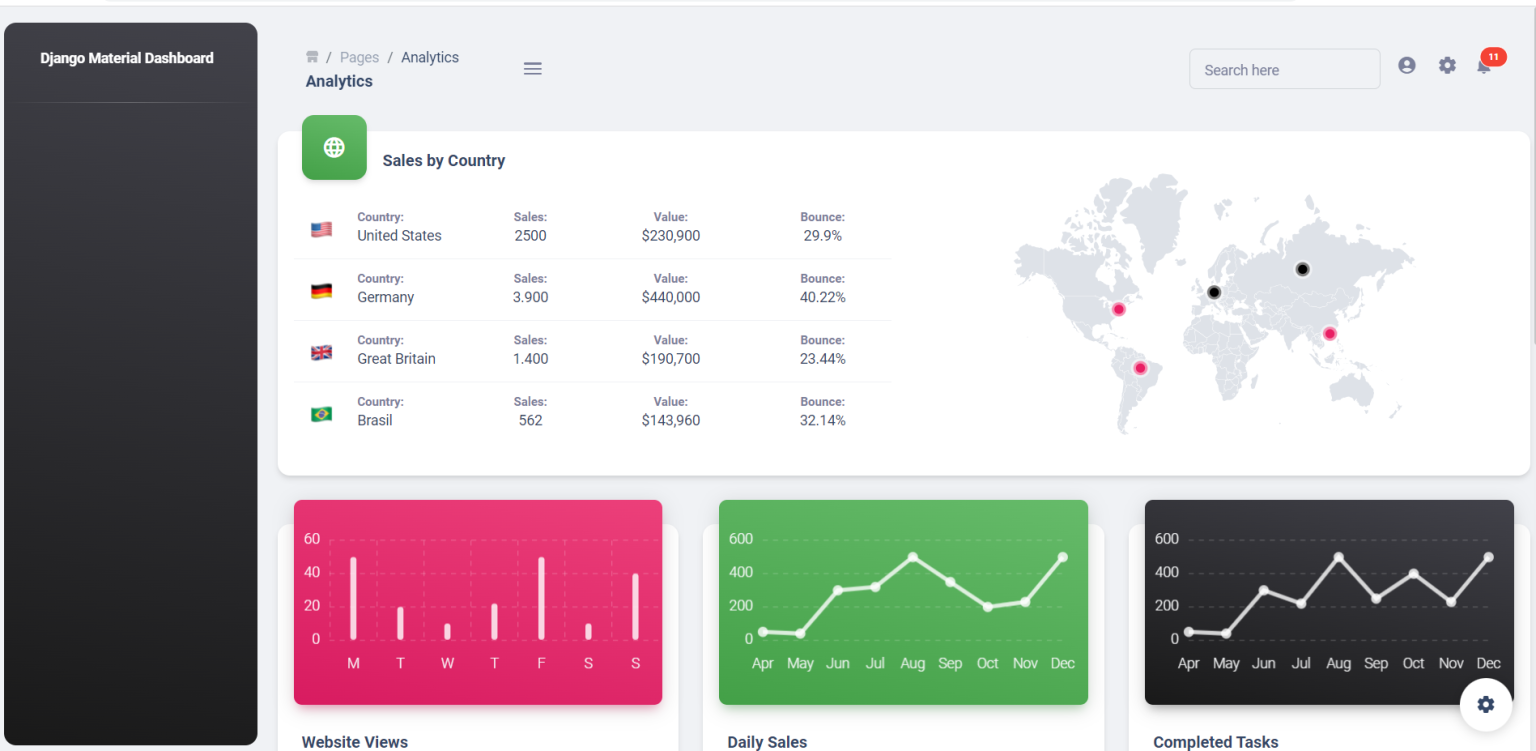The image size is (1536, 751).
Task: Click the Great Britain flag icon
Action: pyautogui.click(x=321, y=353)
